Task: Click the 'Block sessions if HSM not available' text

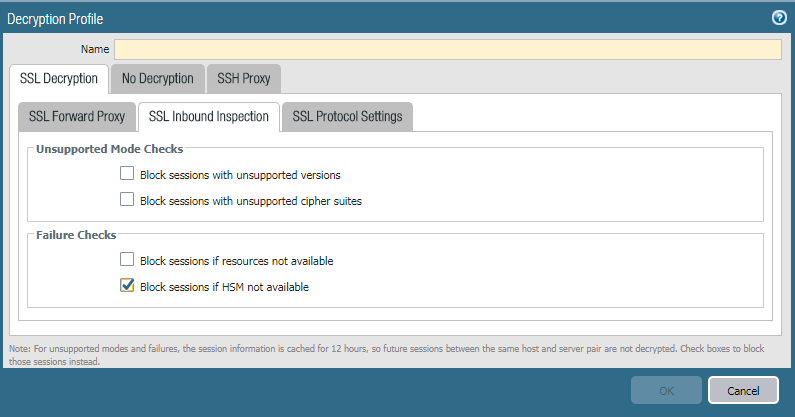Action: pos(224,287)
